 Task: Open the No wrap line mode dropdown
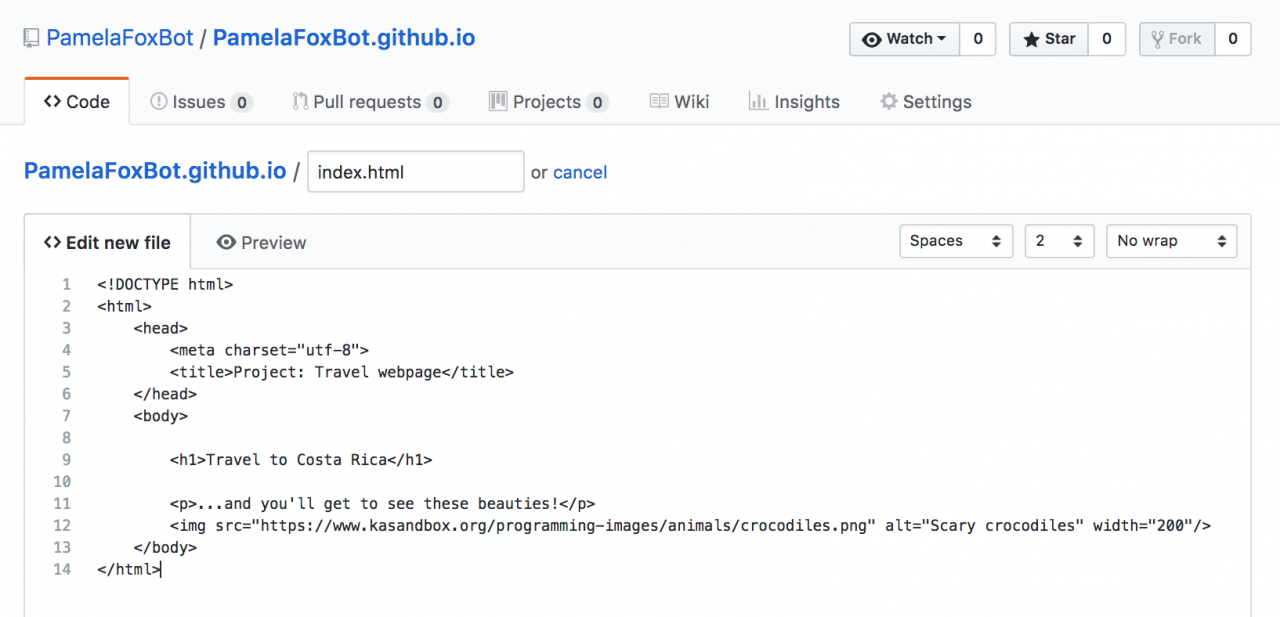1171,241
